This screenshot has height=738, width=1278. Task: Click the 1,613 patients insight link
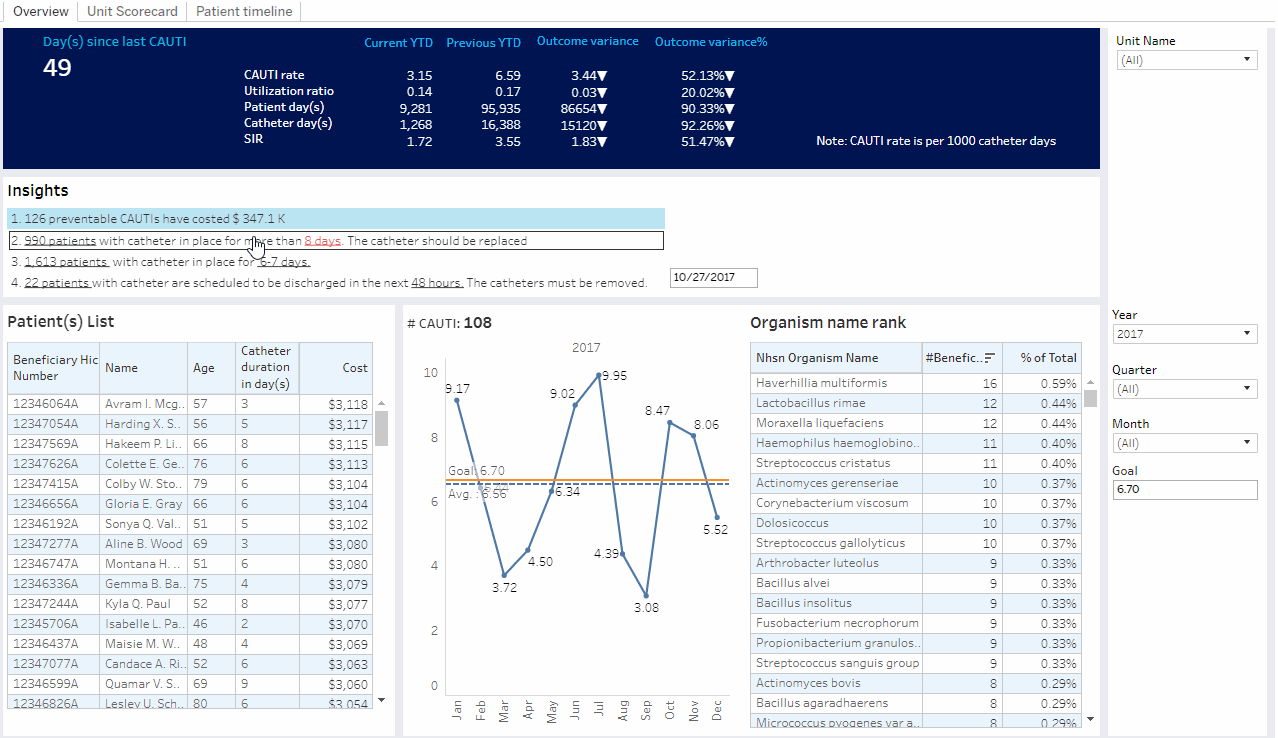click(x=66, y=262)
